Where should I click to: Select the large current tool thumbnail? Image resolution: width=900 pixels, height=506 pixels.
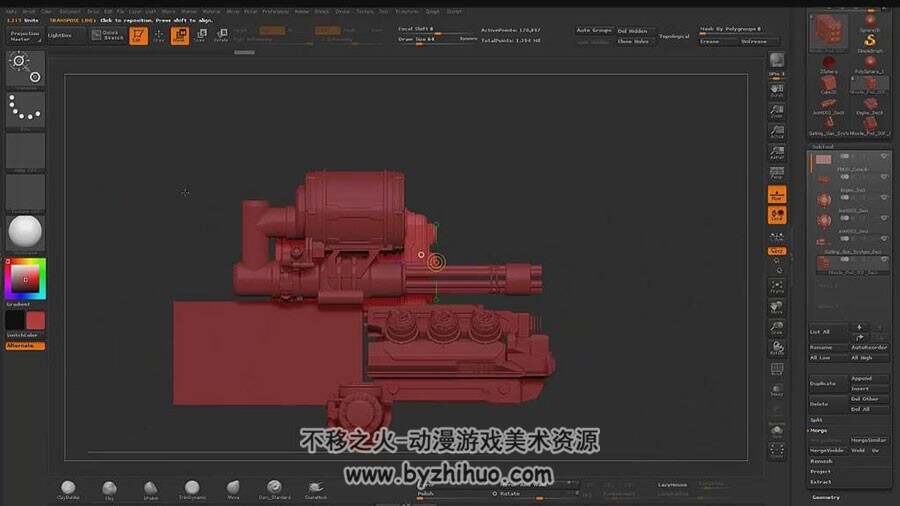pos(828,32)
